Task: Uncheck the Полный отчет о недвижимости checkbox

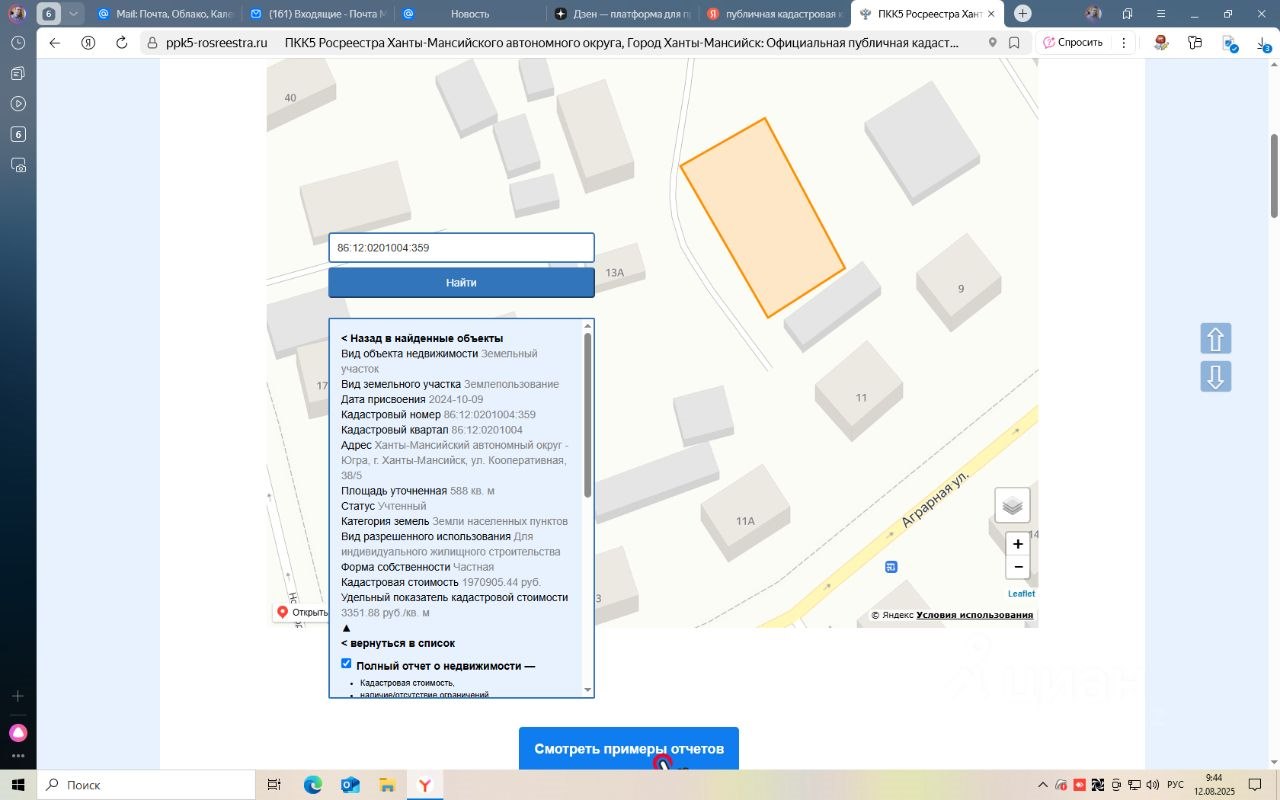Action: point(346,663)
